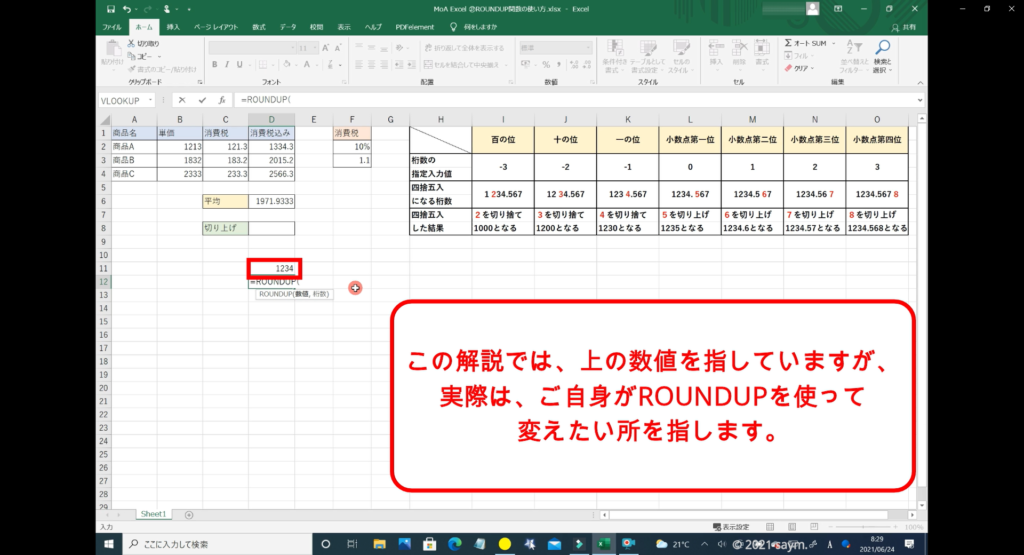Cancel formula entry with the X icon
The image size is (1024, 555).
click(182, 100)
